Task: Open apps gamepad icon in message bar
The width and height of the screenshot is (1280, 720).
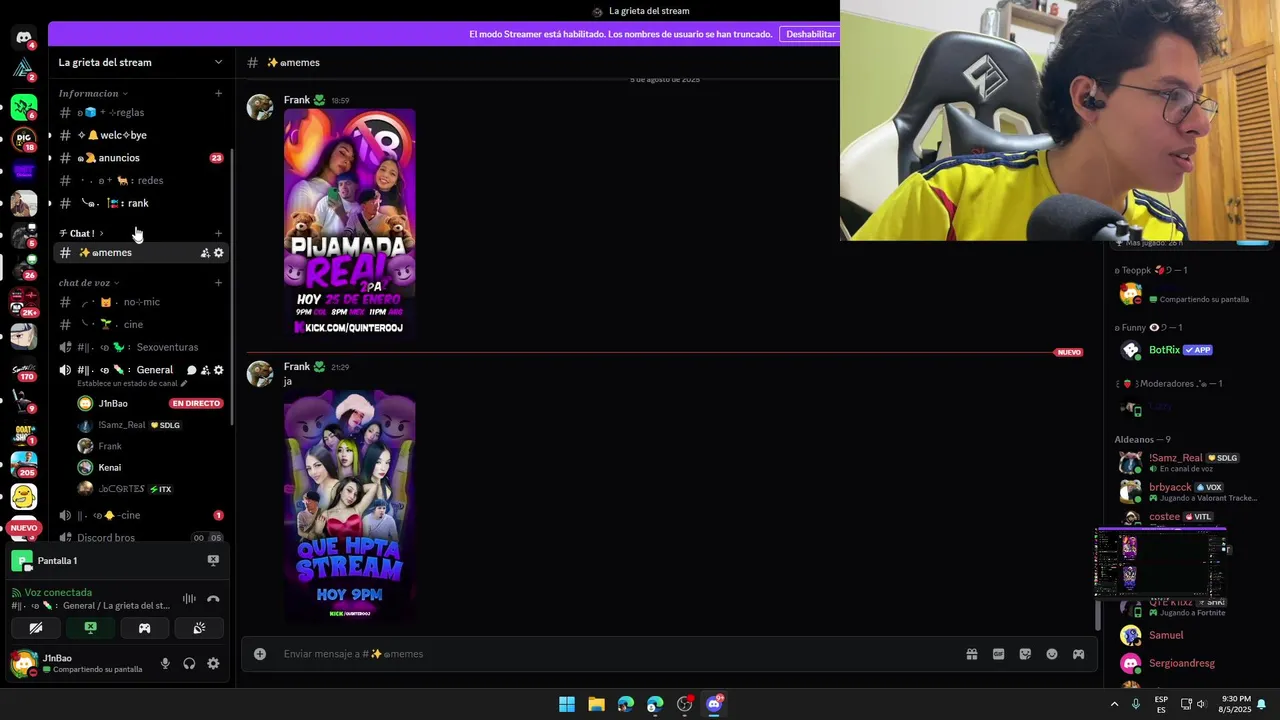Action: point(1078,654)
